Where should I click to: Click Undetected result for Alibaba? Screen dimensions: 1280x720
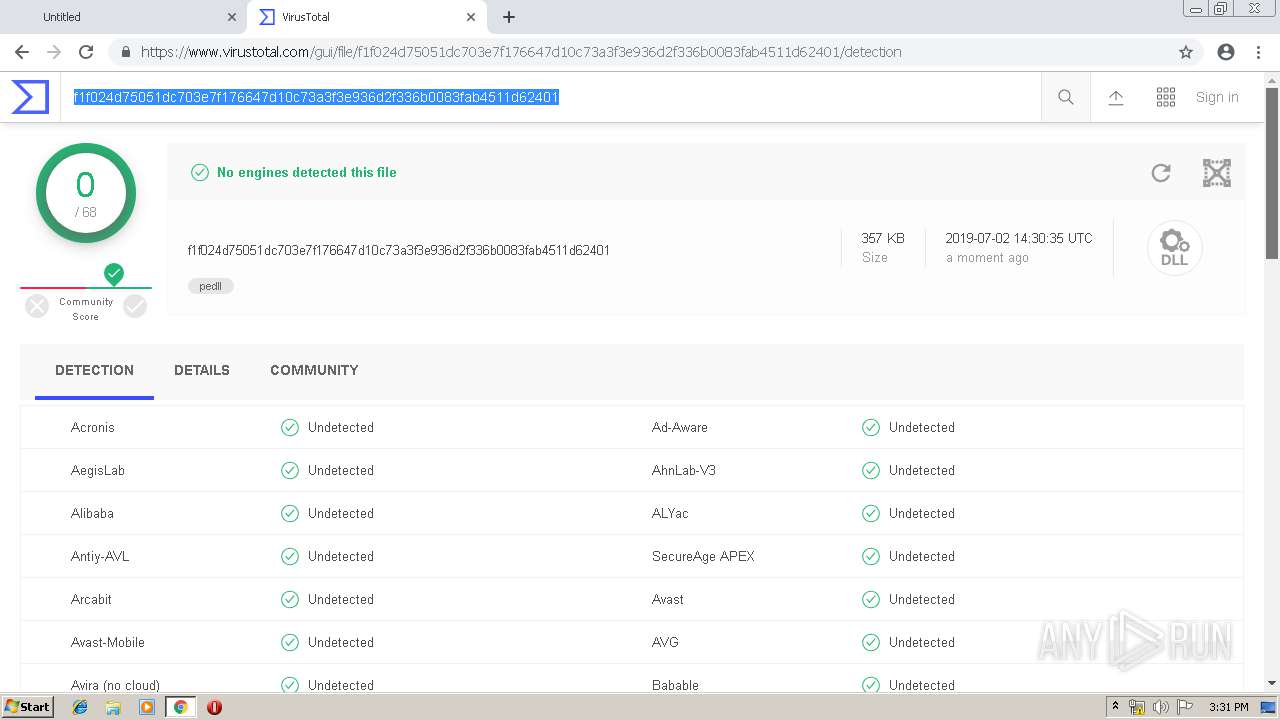coord(341,513)
